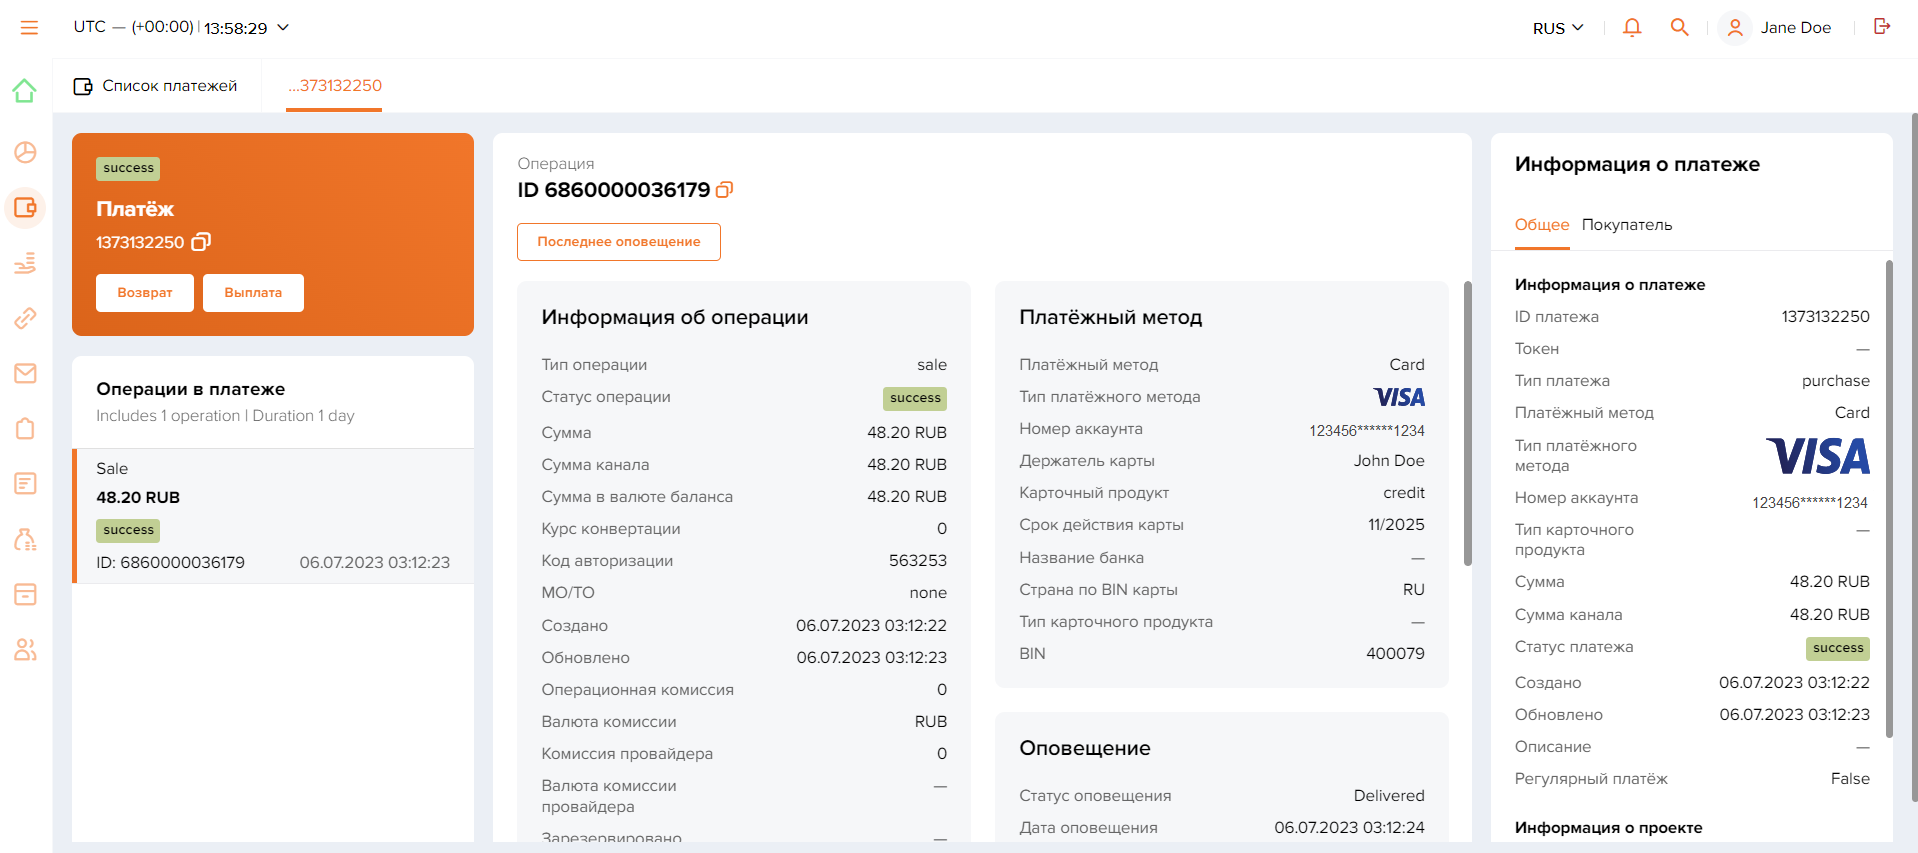Click the success badge in orange payment card
This screenshot has width=1918, height=853.
128,169
